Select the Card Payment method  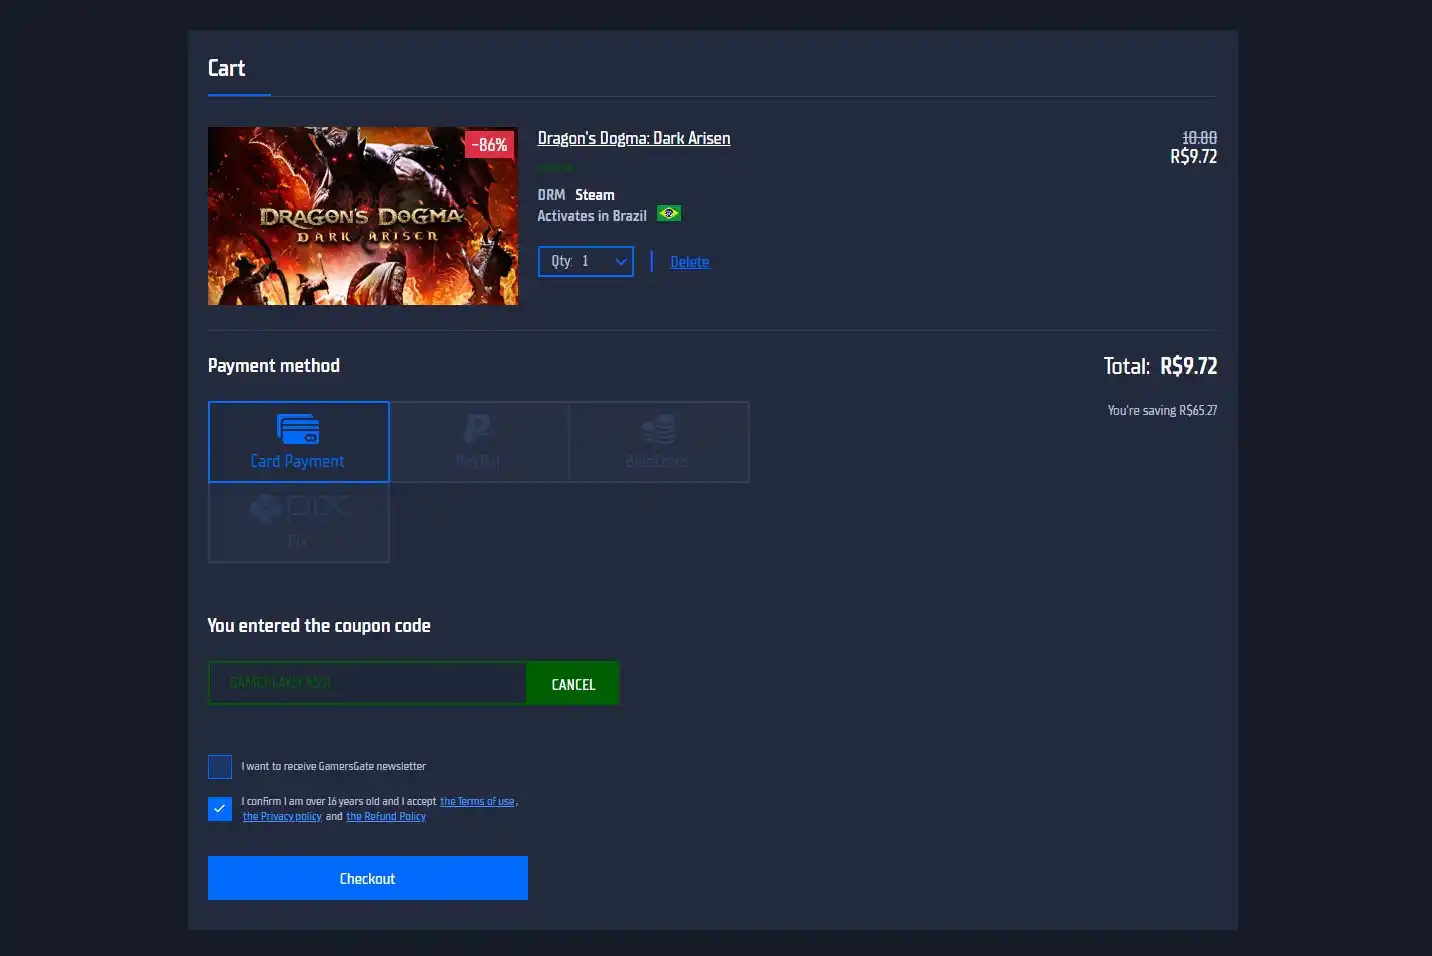[298, 442]
